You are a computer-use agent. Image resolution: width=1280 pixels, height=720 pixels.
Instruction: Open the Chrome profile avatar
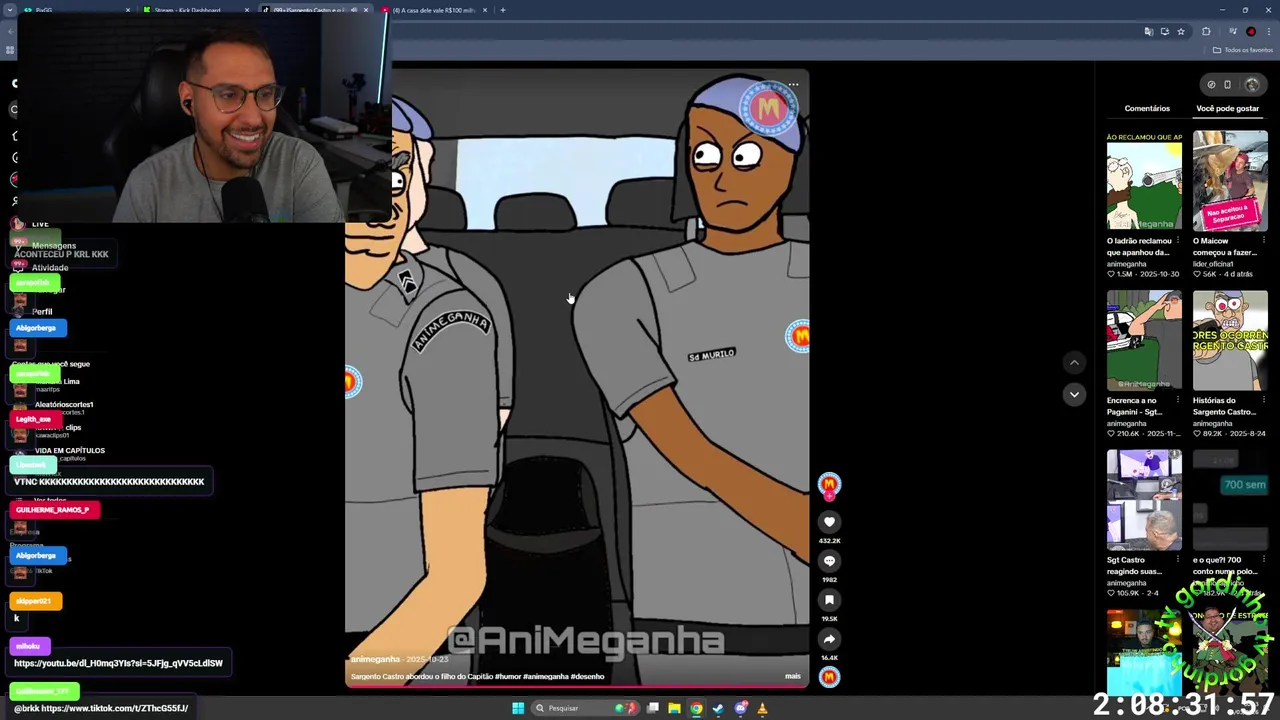tap(1251, 32)
